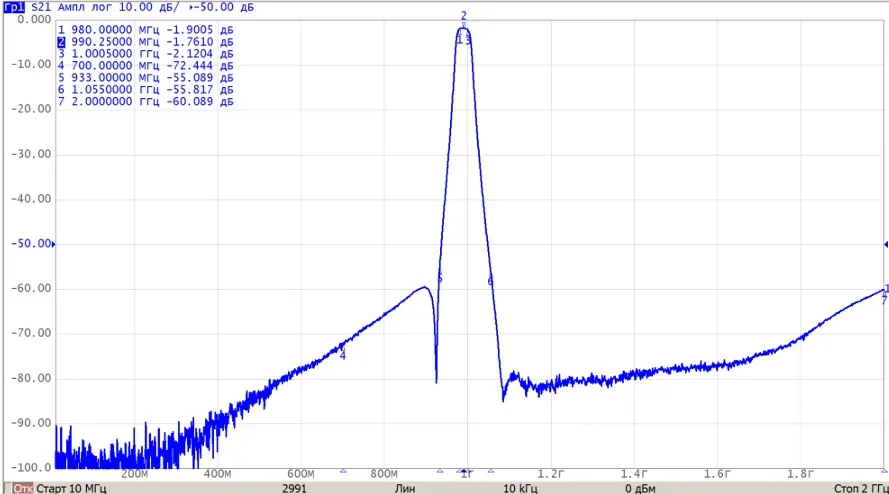The height and width of the screenshot is (494, 889).
Task: Select the Гр1 trace label
Action: (x=14, y=7)
